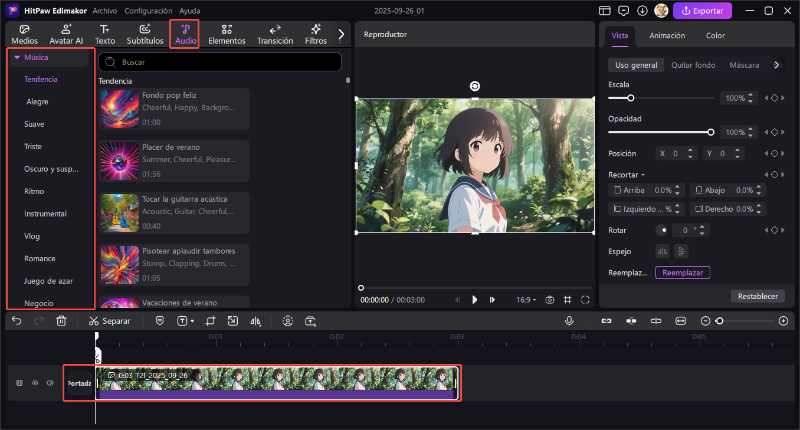
Task: Open the feedback message icon in title bar
Action: pos(623,11)
